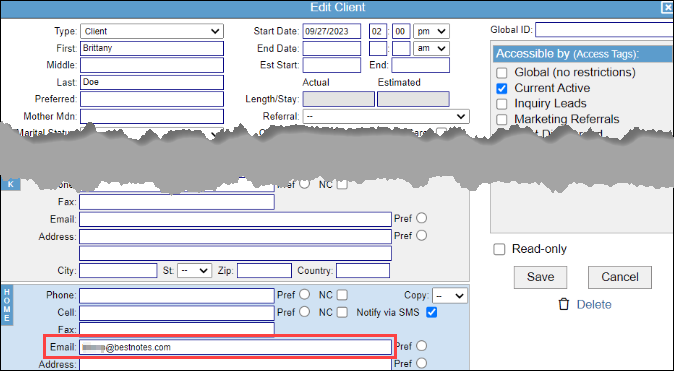Open the Referral dropdown
The image size is (674, 371).
tap(386, 117)
